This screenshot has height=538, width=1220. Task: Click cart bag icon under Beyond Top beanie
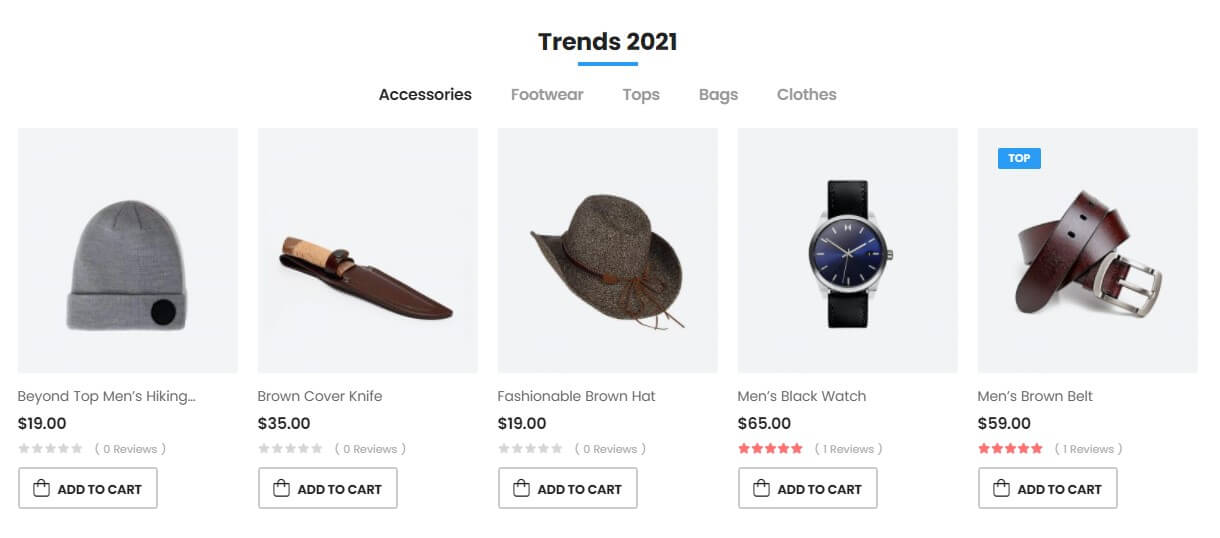tap(41, 489)
